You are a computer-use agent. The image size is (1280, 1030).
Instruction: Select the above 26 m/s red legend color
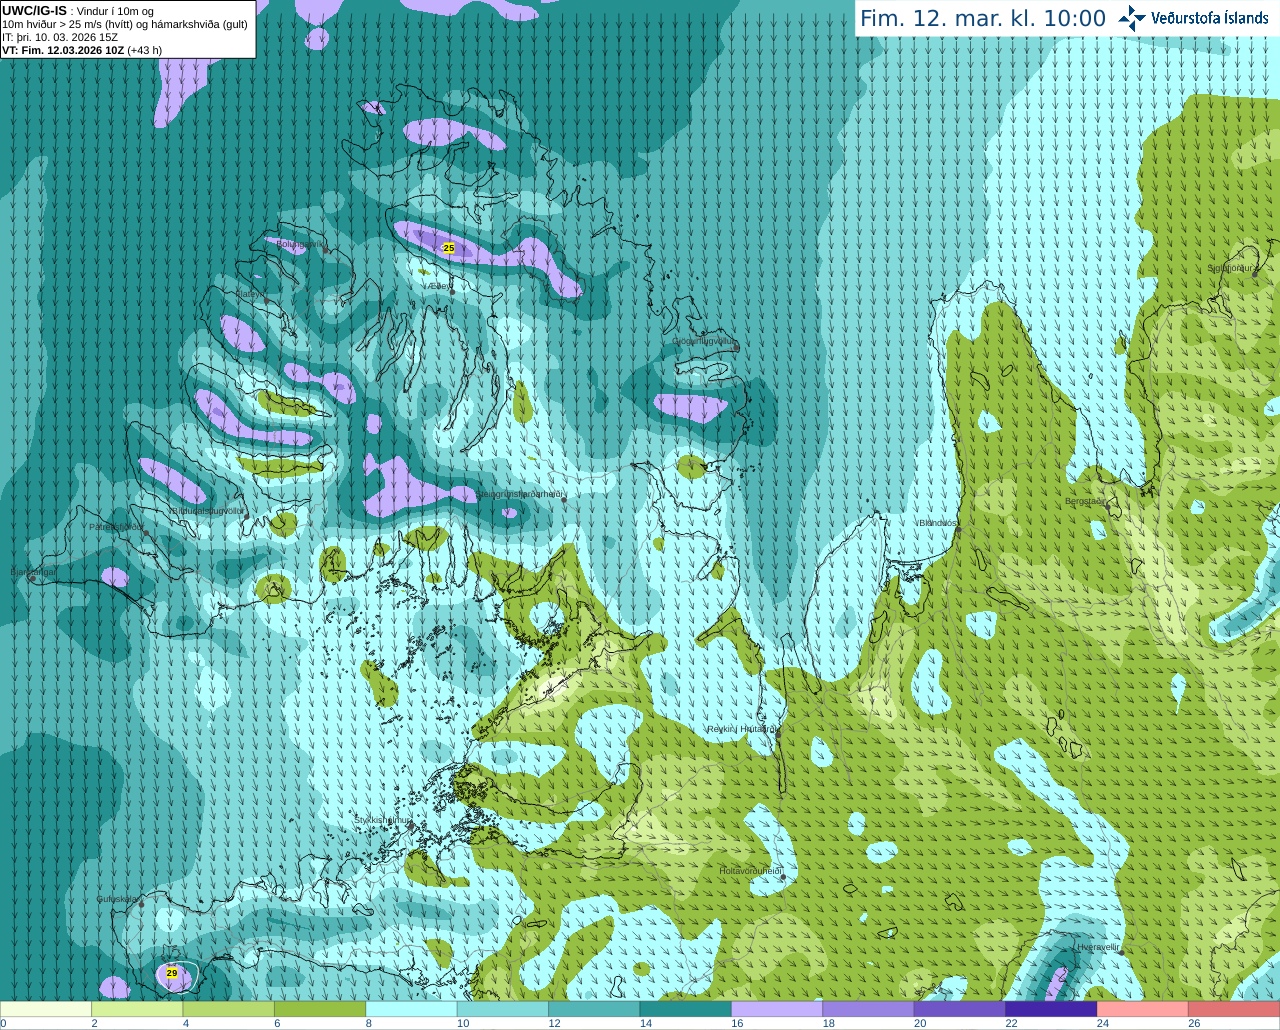pyautogui.click(x=1234, y=1009)
